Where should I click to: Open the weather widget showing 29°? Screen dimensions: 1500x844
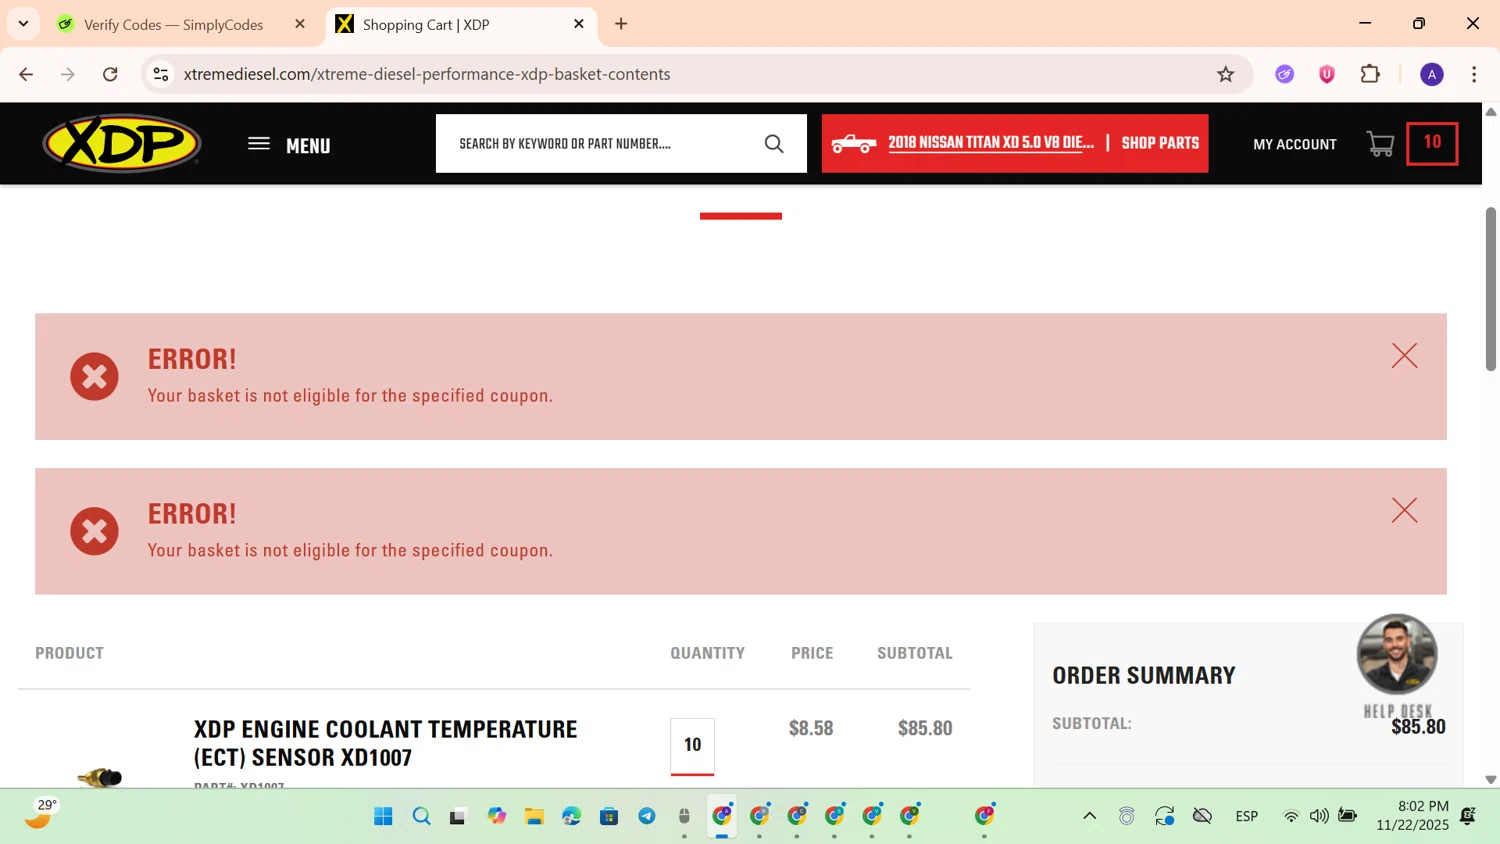click(x=40, y=814)
